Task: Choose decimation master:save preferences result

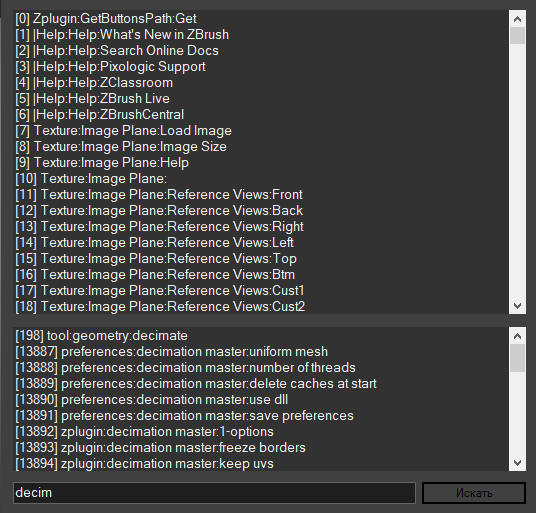Action: coord(184,416)
